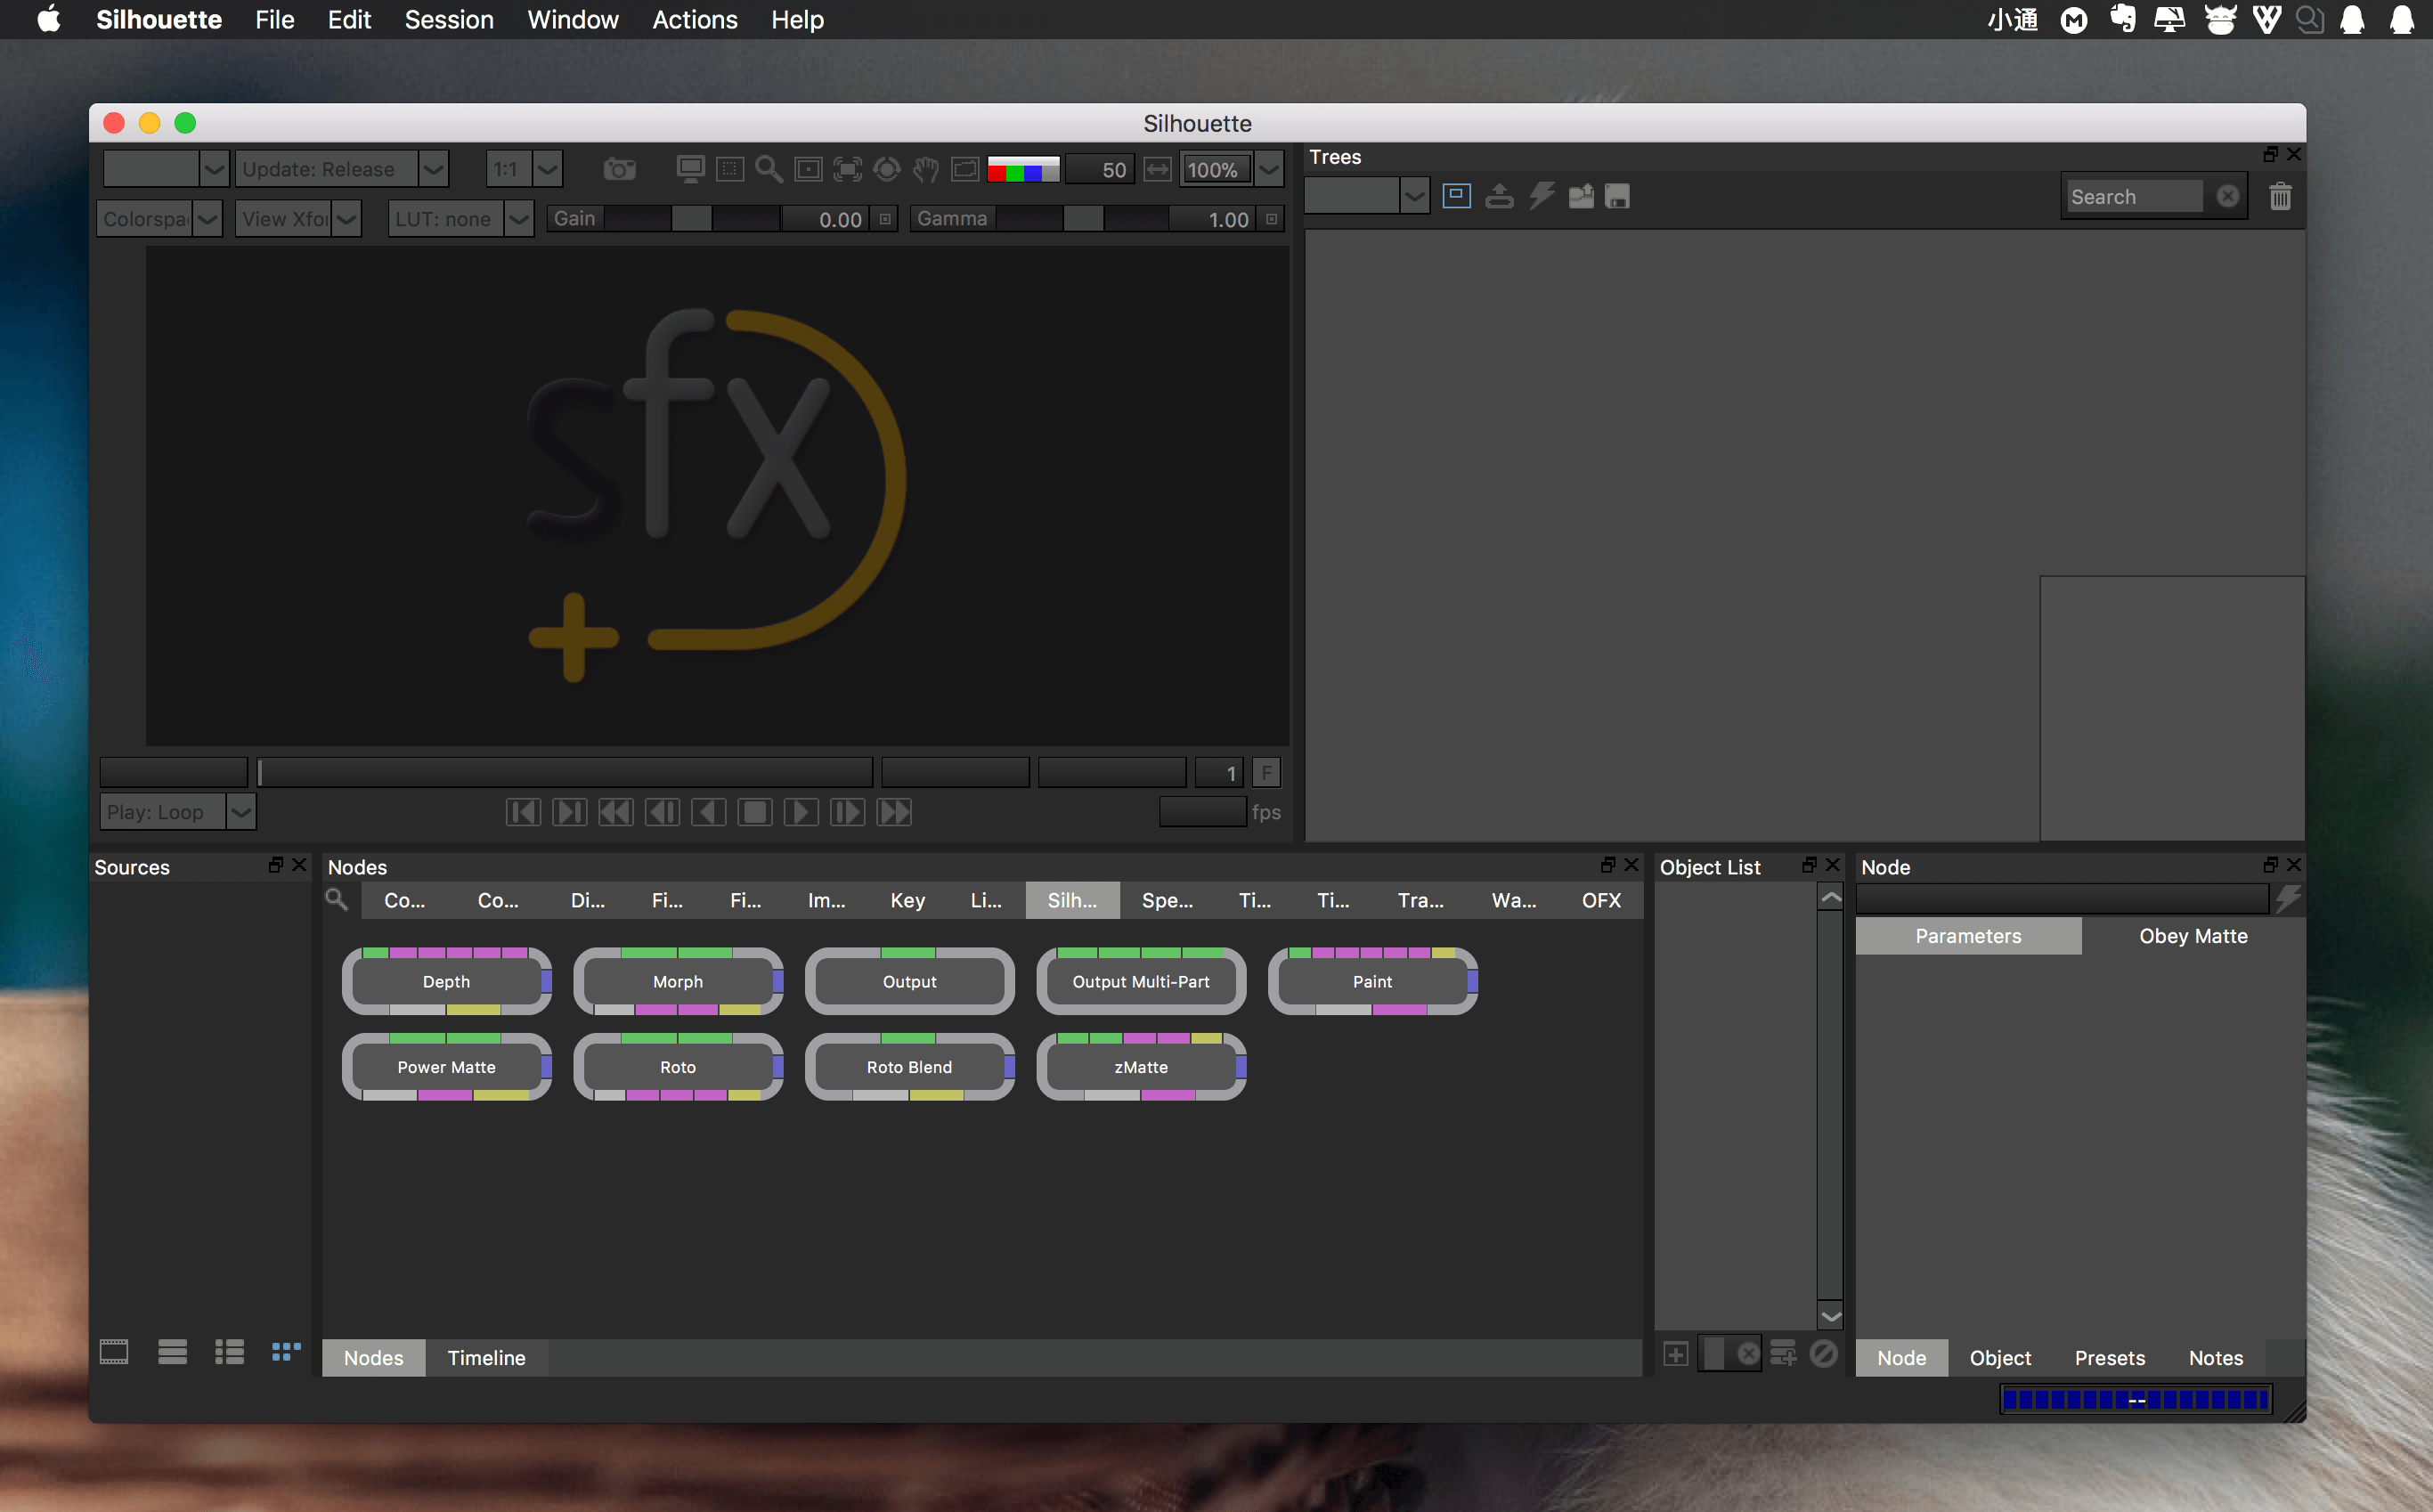Select the magnifier zoom tool
Screen dimensions: 2433x1512
768,169
